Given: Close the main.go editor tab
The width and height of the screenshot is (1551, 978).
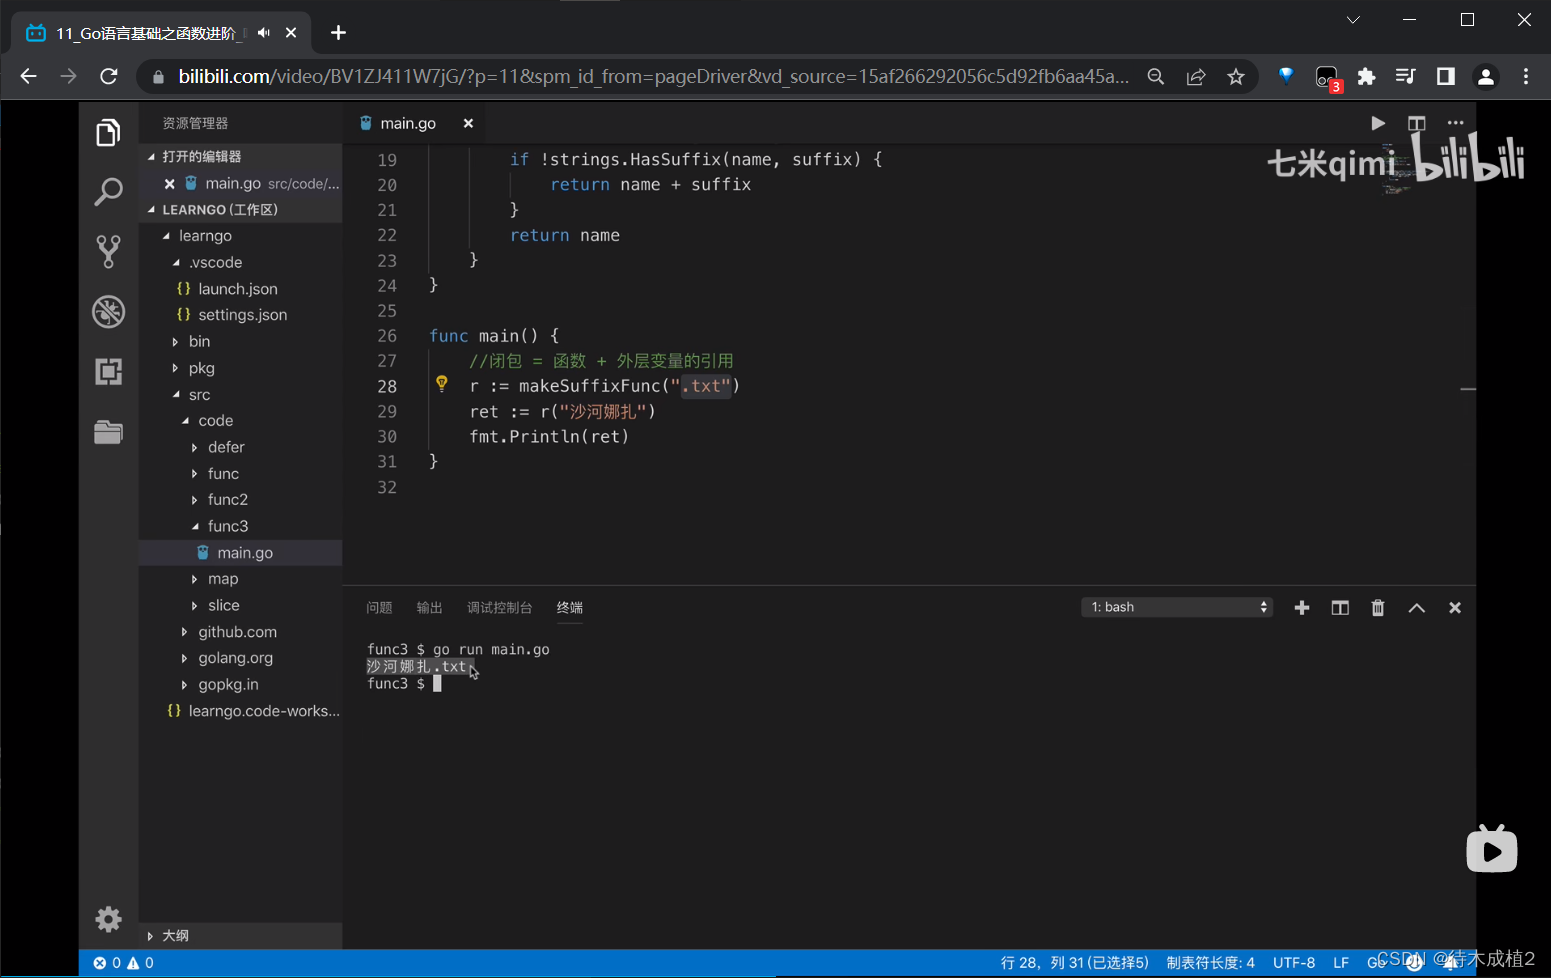Looking at the screenshot, I should (x=468, y=123).
